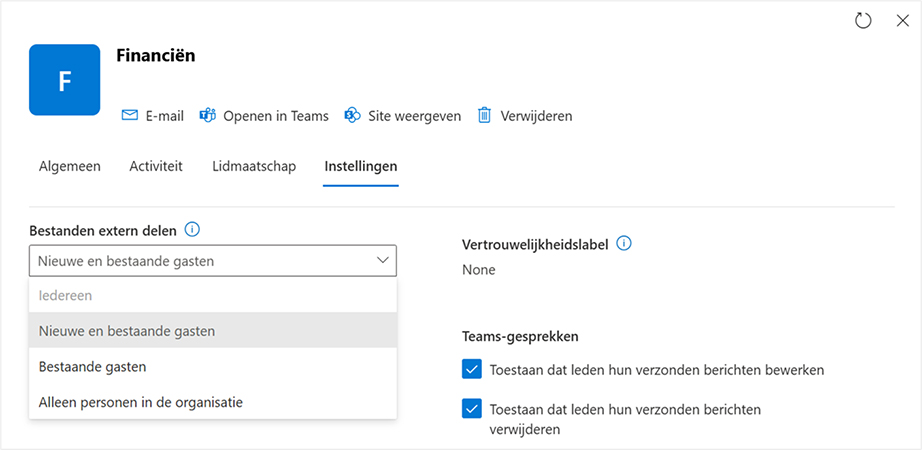This screenshot has width=922, height=450.
Task: Uncheck allow members to delete sent messages
Action: [472, 409]
